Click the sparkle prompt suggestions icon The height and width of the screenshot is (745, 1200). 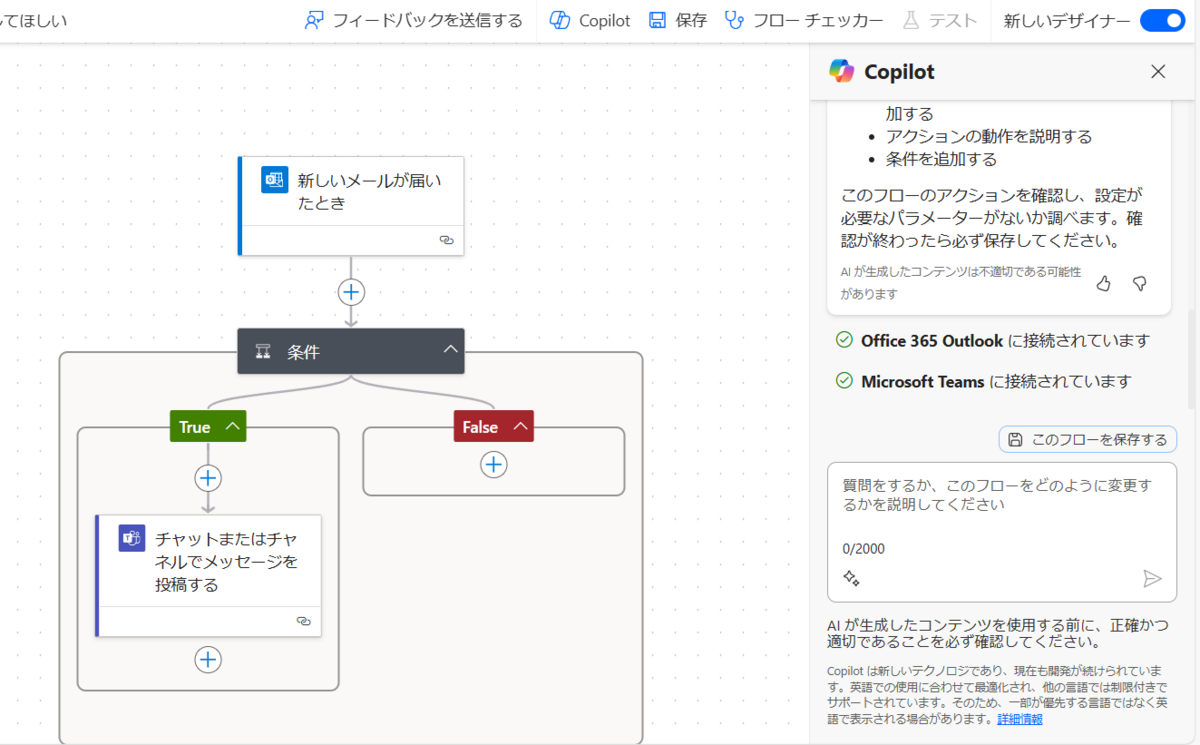tap(851, 578)
